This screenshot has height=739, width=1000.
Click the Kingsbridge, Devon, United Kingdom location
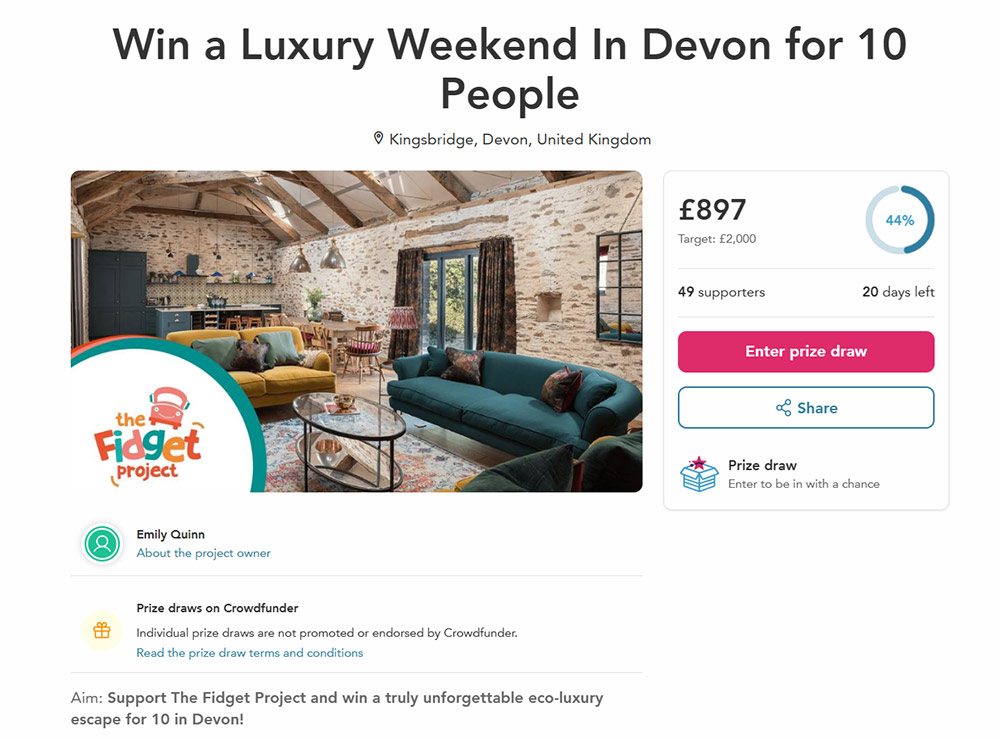(x=520, y=139)
